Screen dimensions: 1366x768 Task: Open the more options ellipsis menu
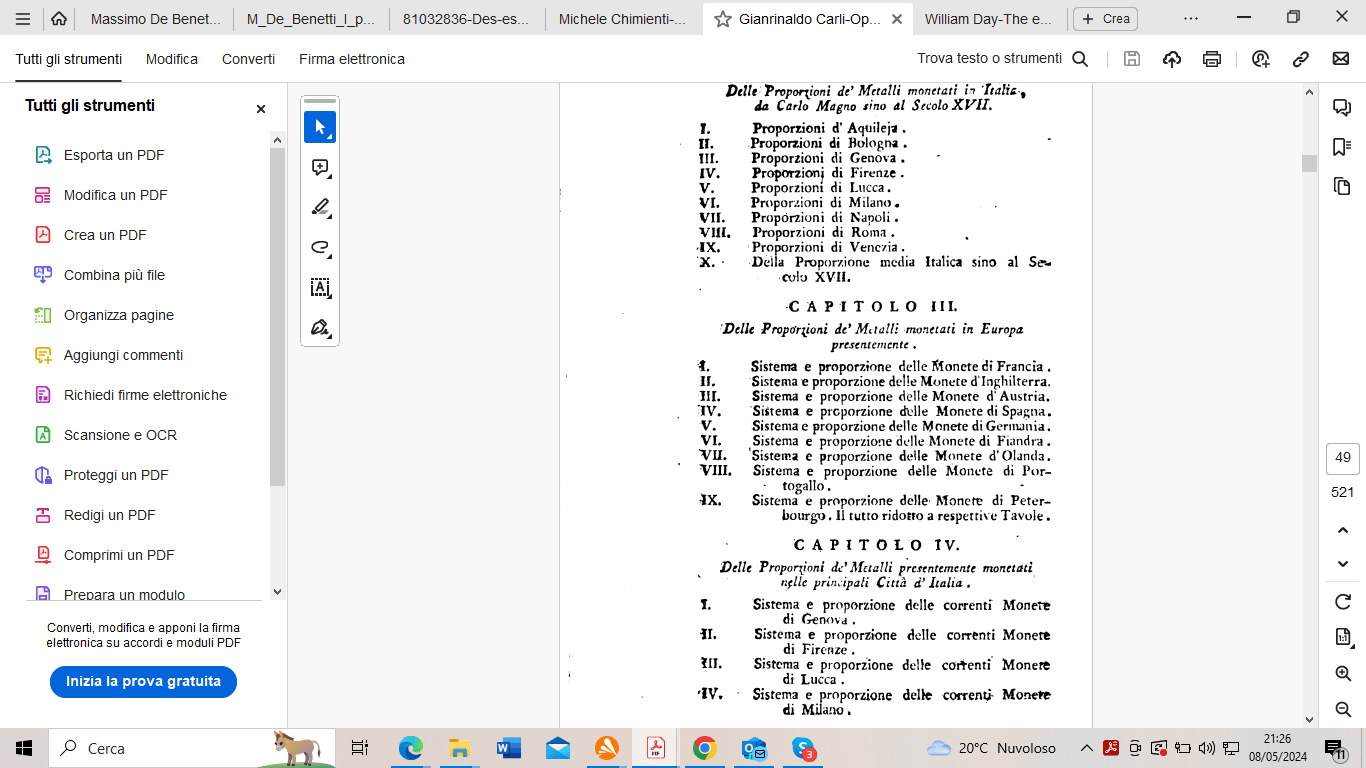pyautogui.click(x=1190, y=19)
